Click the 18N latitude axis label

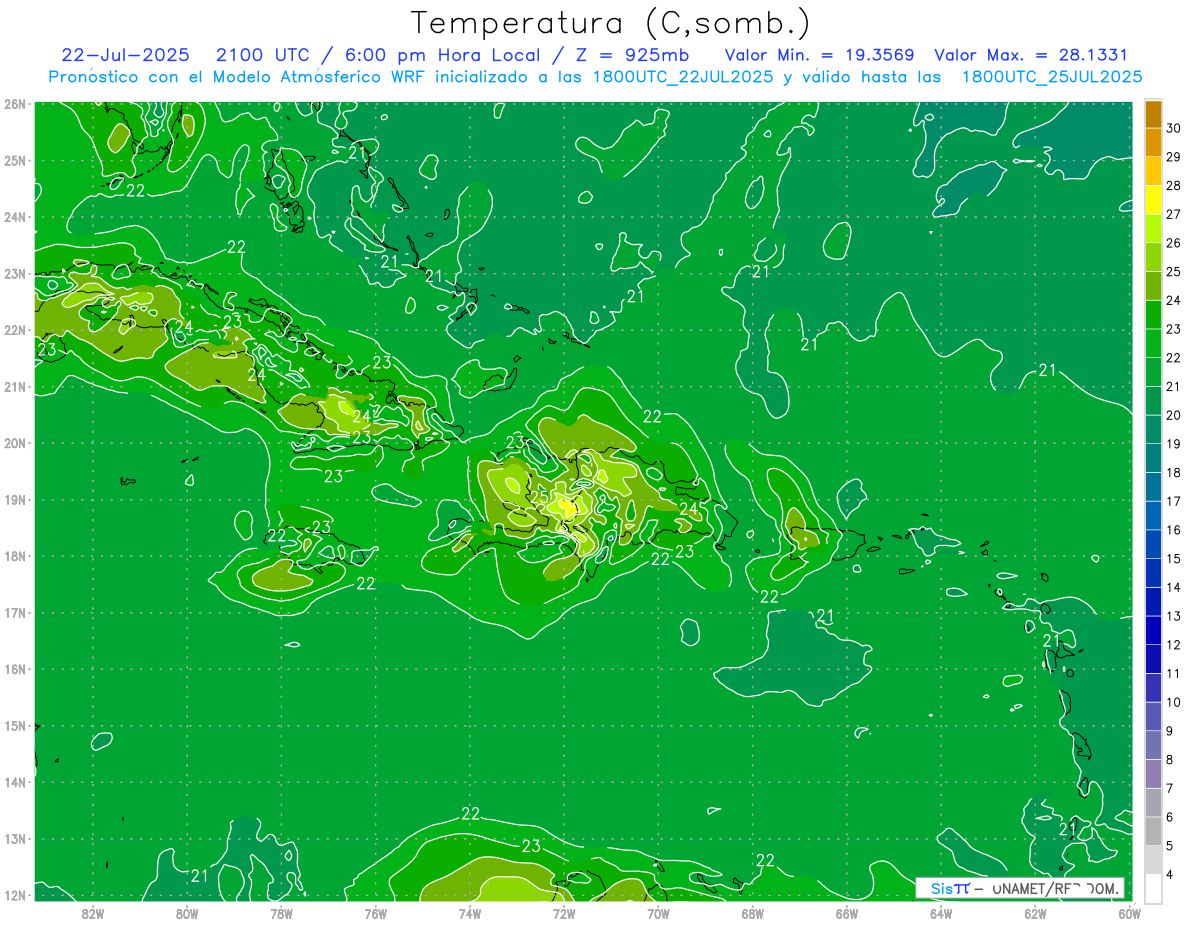point(14,556)
